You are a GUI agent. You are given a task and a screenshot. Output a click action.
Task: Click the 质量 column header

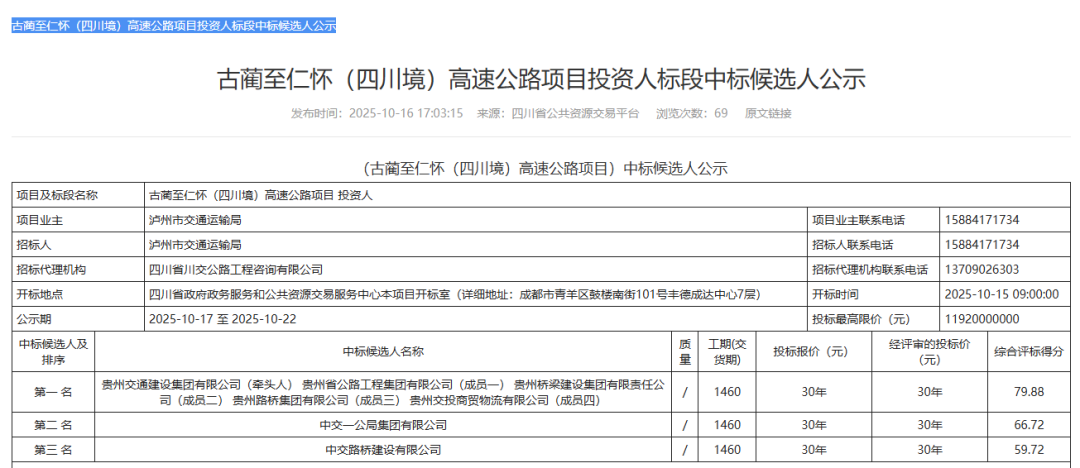[x=685, y=352]
